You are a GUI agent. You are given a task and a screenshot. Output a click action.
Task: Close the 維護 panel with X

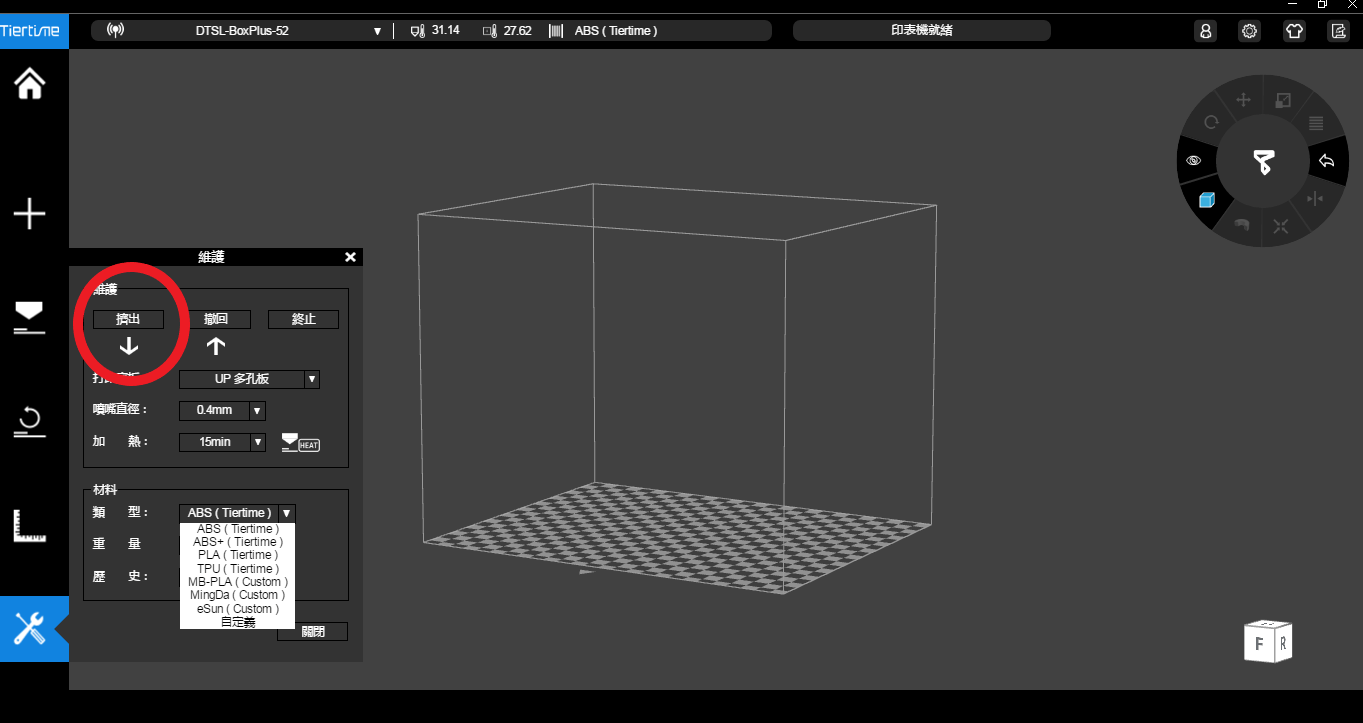(x=350, y=257)
